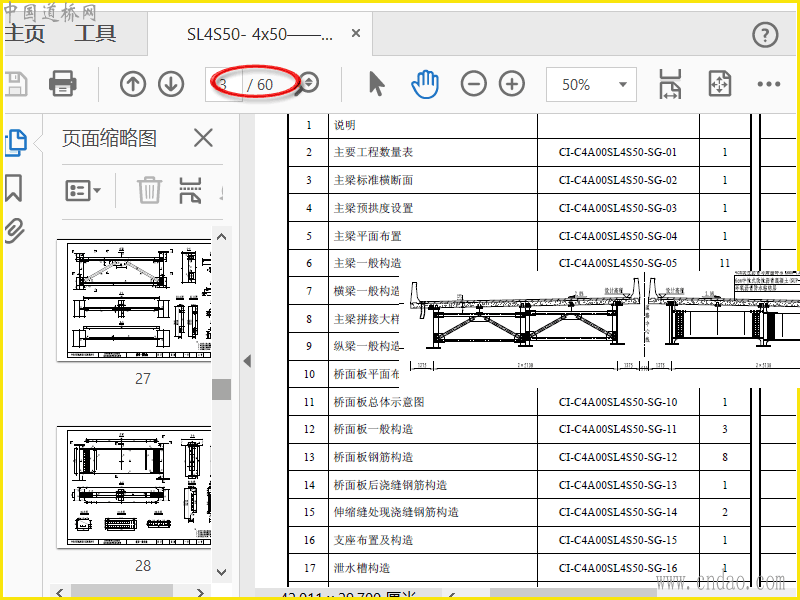Screen dimensions: 800x600
Task: Switch to the 工具 tab
Action: pos(95,34)
